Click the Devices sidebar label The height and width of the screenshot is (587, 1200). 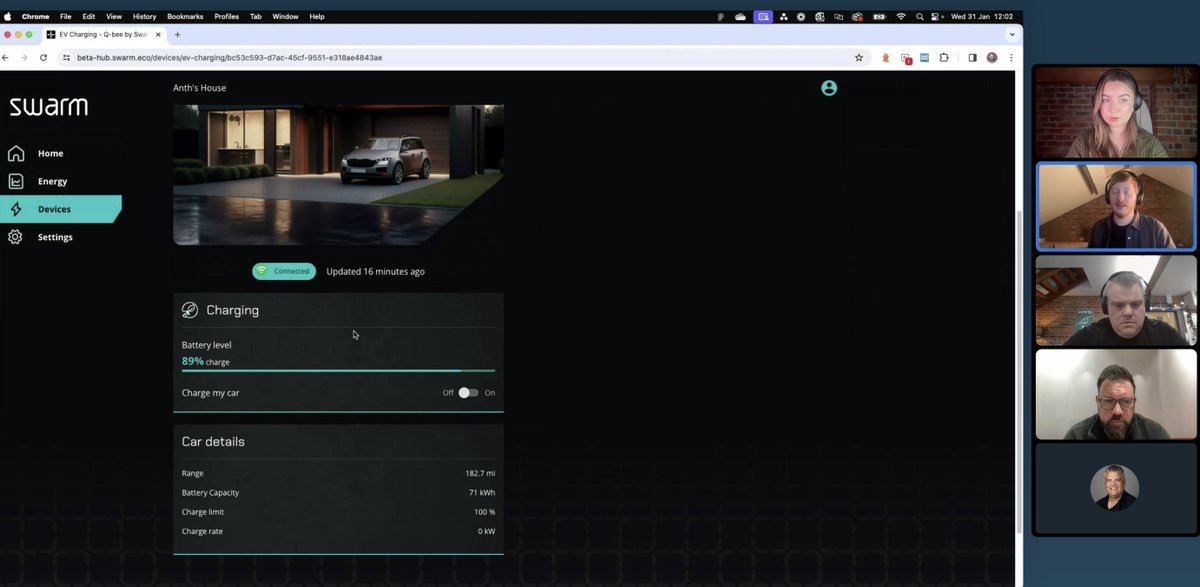54,209
